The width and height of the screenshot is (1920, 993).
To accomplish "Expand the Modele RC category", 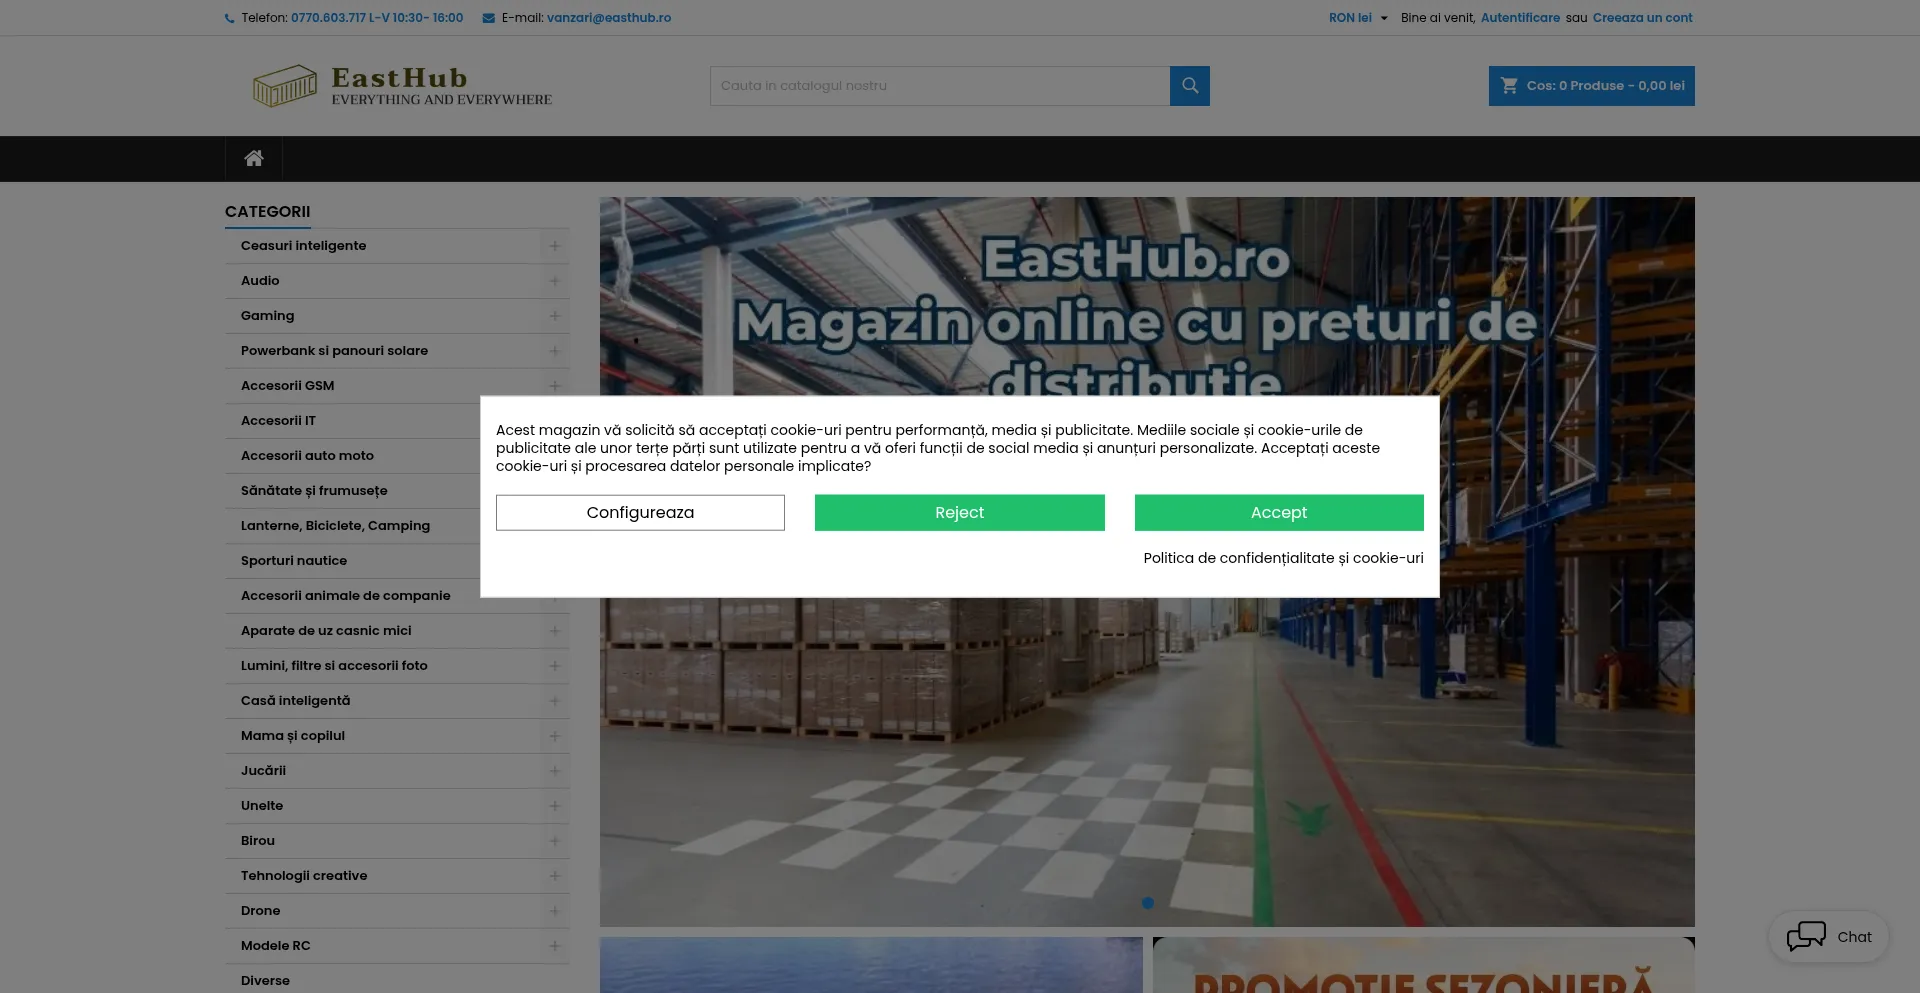I will tap(554, 946).
